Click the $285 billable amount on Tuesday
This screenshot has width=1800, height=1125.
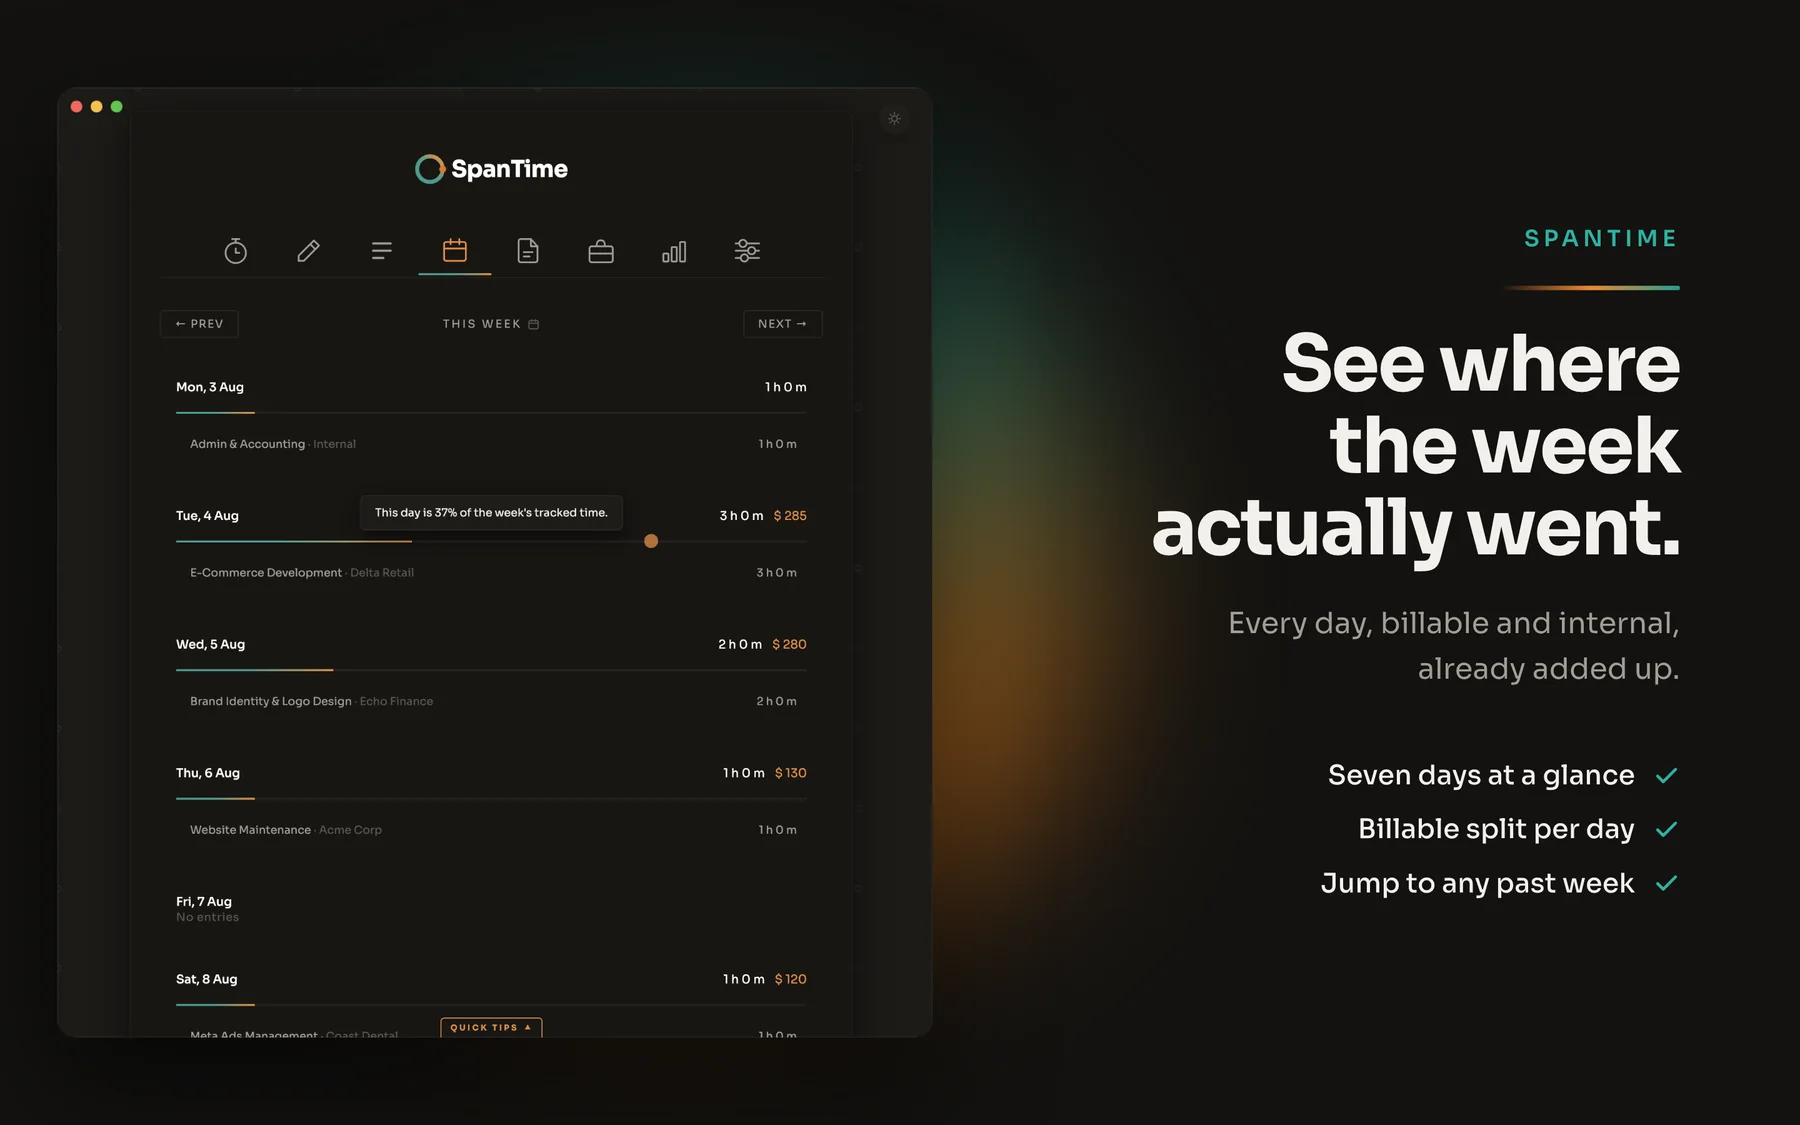tap(790, 516)
